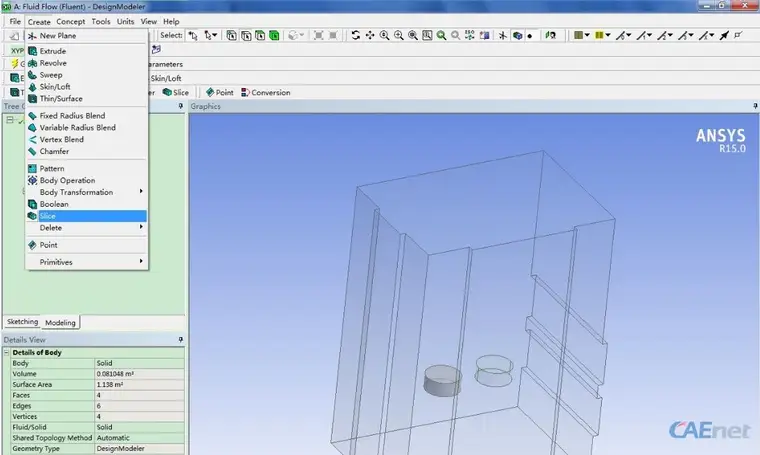
Task: Switch to the Modeling tab
Action: 60,322
